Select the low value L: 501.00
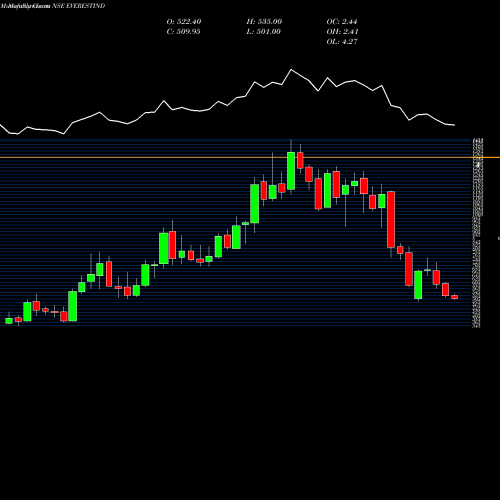500x500 pixels. pos(263,32)
